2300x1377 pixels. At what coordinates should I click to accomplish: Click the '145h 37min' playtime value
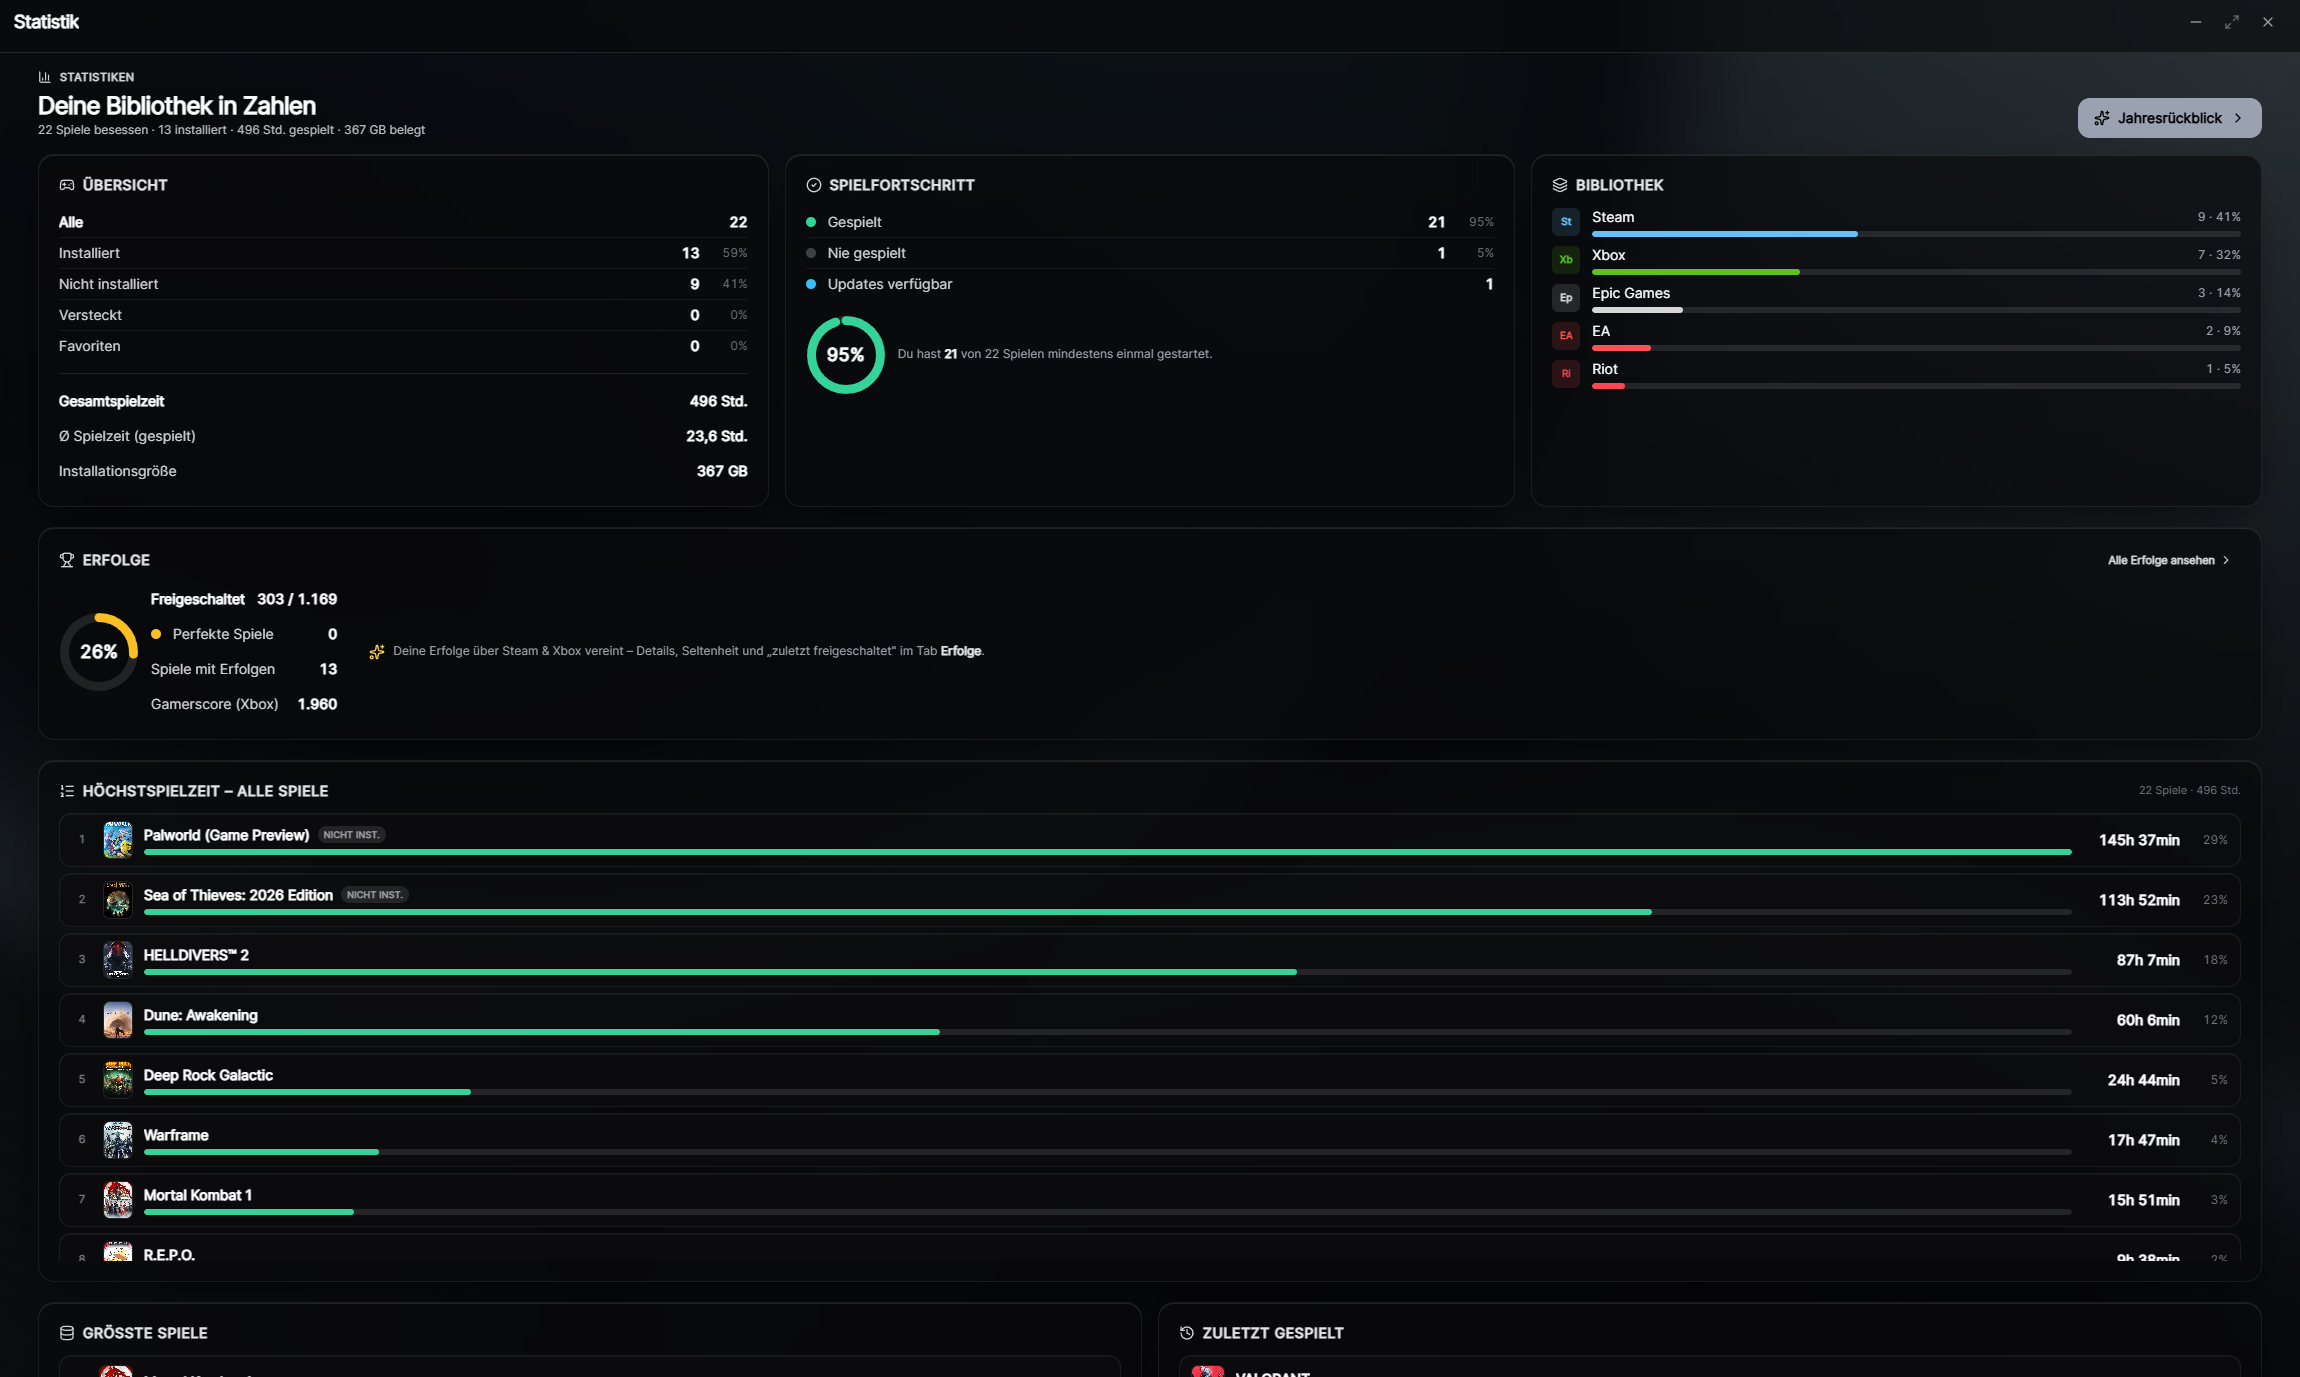click(x=2139, y=840)
